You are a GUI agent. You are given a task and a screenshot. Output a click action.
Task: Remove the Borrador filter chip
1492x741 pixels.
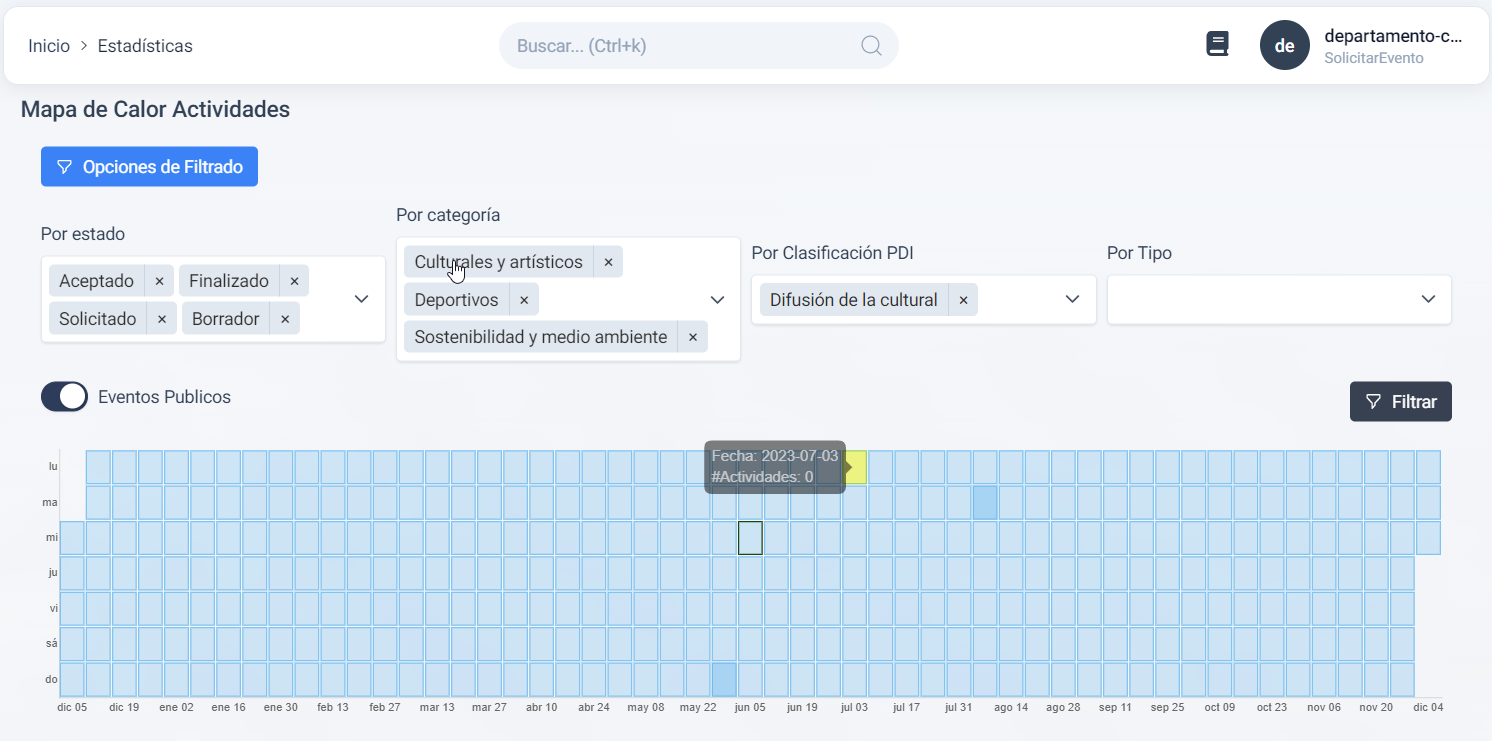coord(285,319)
